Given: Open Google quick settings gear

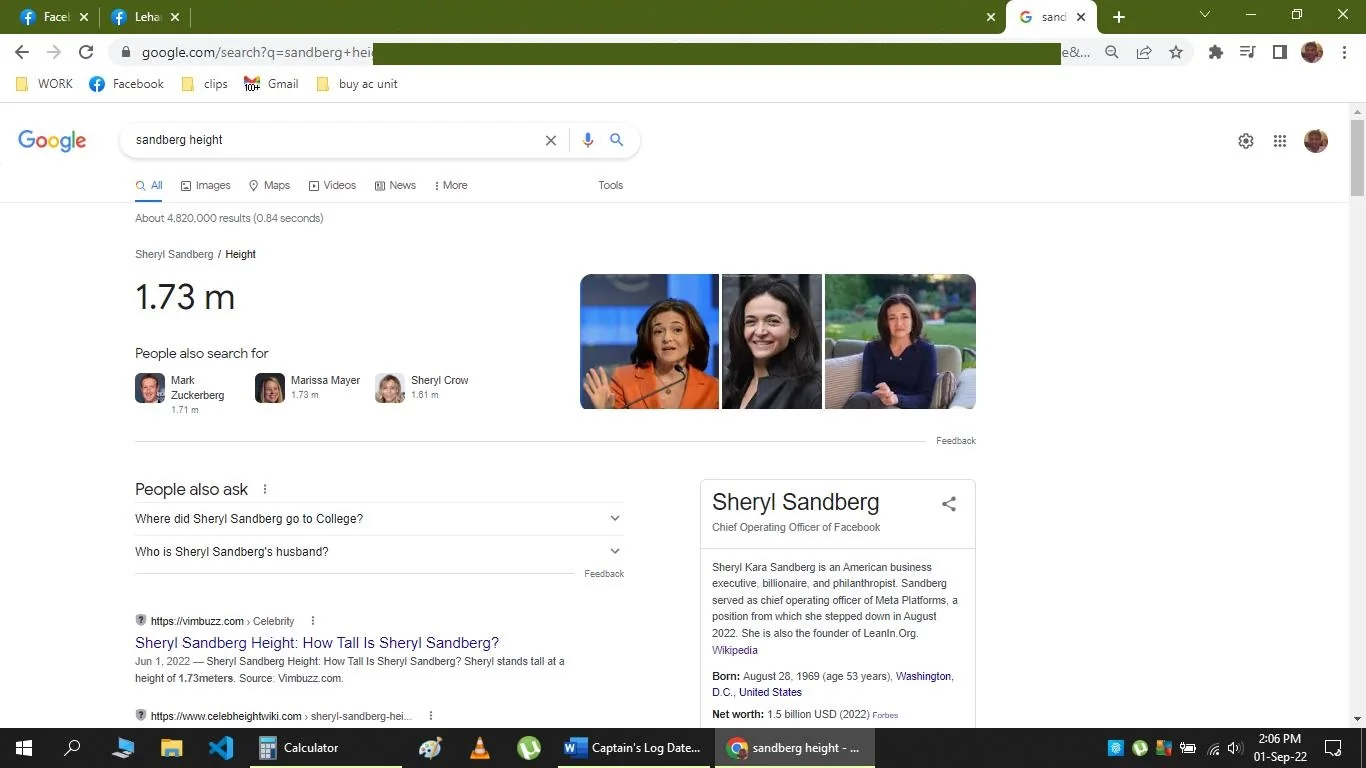Looking at the screenshot, I should (1246, 141).
